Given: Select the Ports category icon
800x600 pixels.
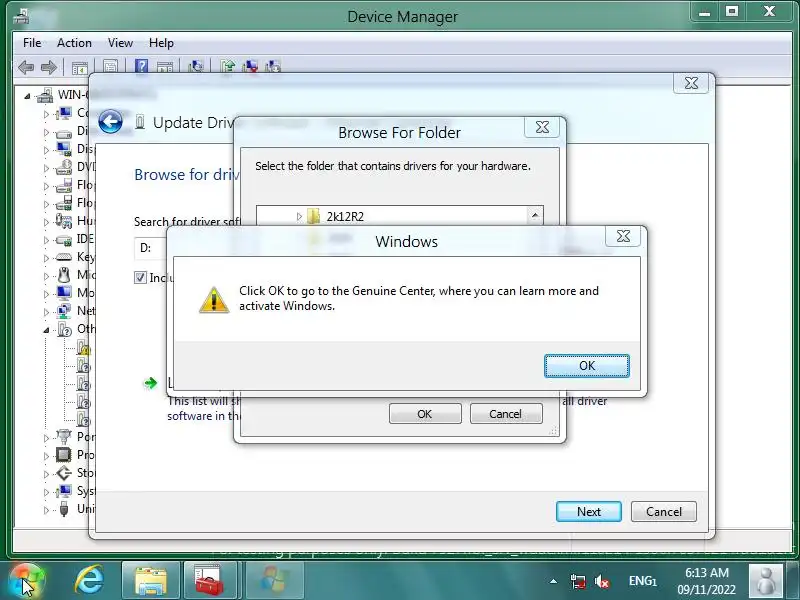Looking at the screenshot, I should pyautogui.click(x=64, y=437).
